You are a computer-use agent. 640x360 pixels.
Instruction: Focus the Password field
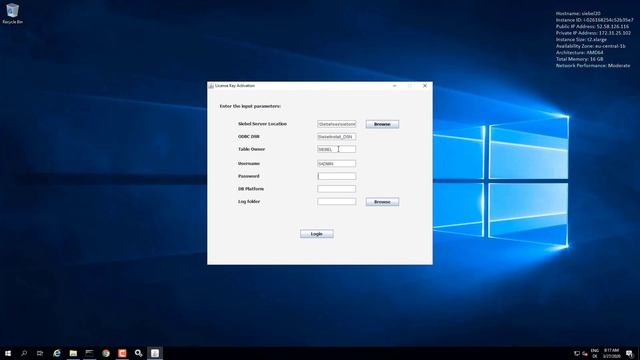click(336, 176)
